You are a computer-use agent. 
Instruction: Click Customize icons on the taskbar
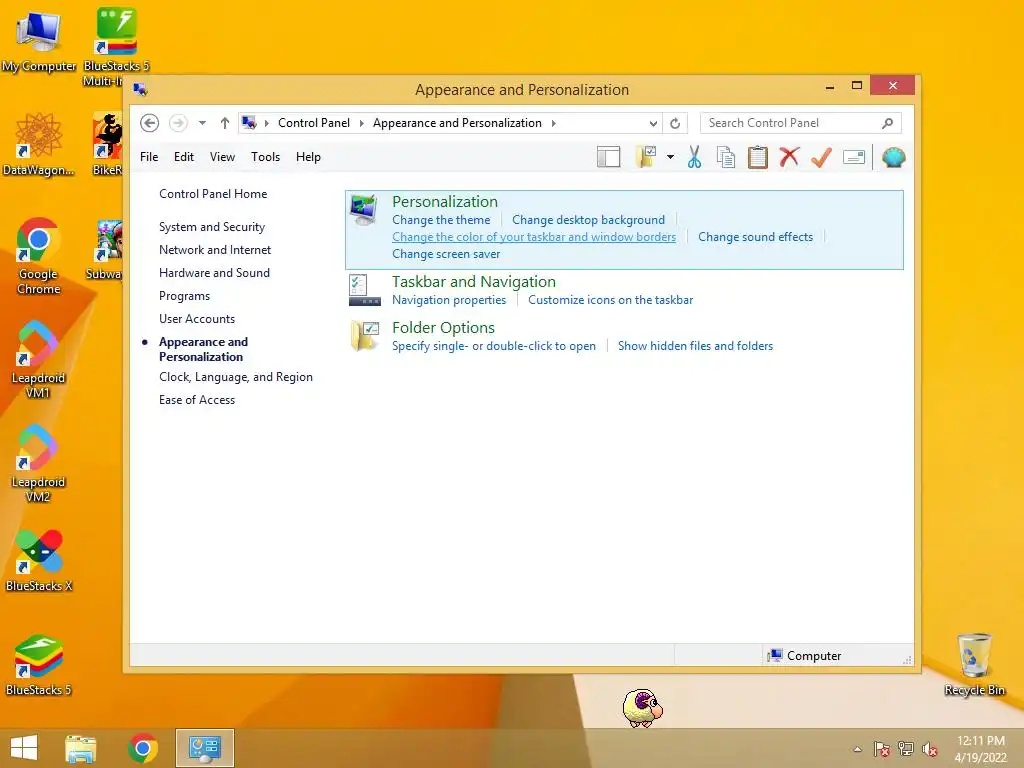[x=611, y=300]
